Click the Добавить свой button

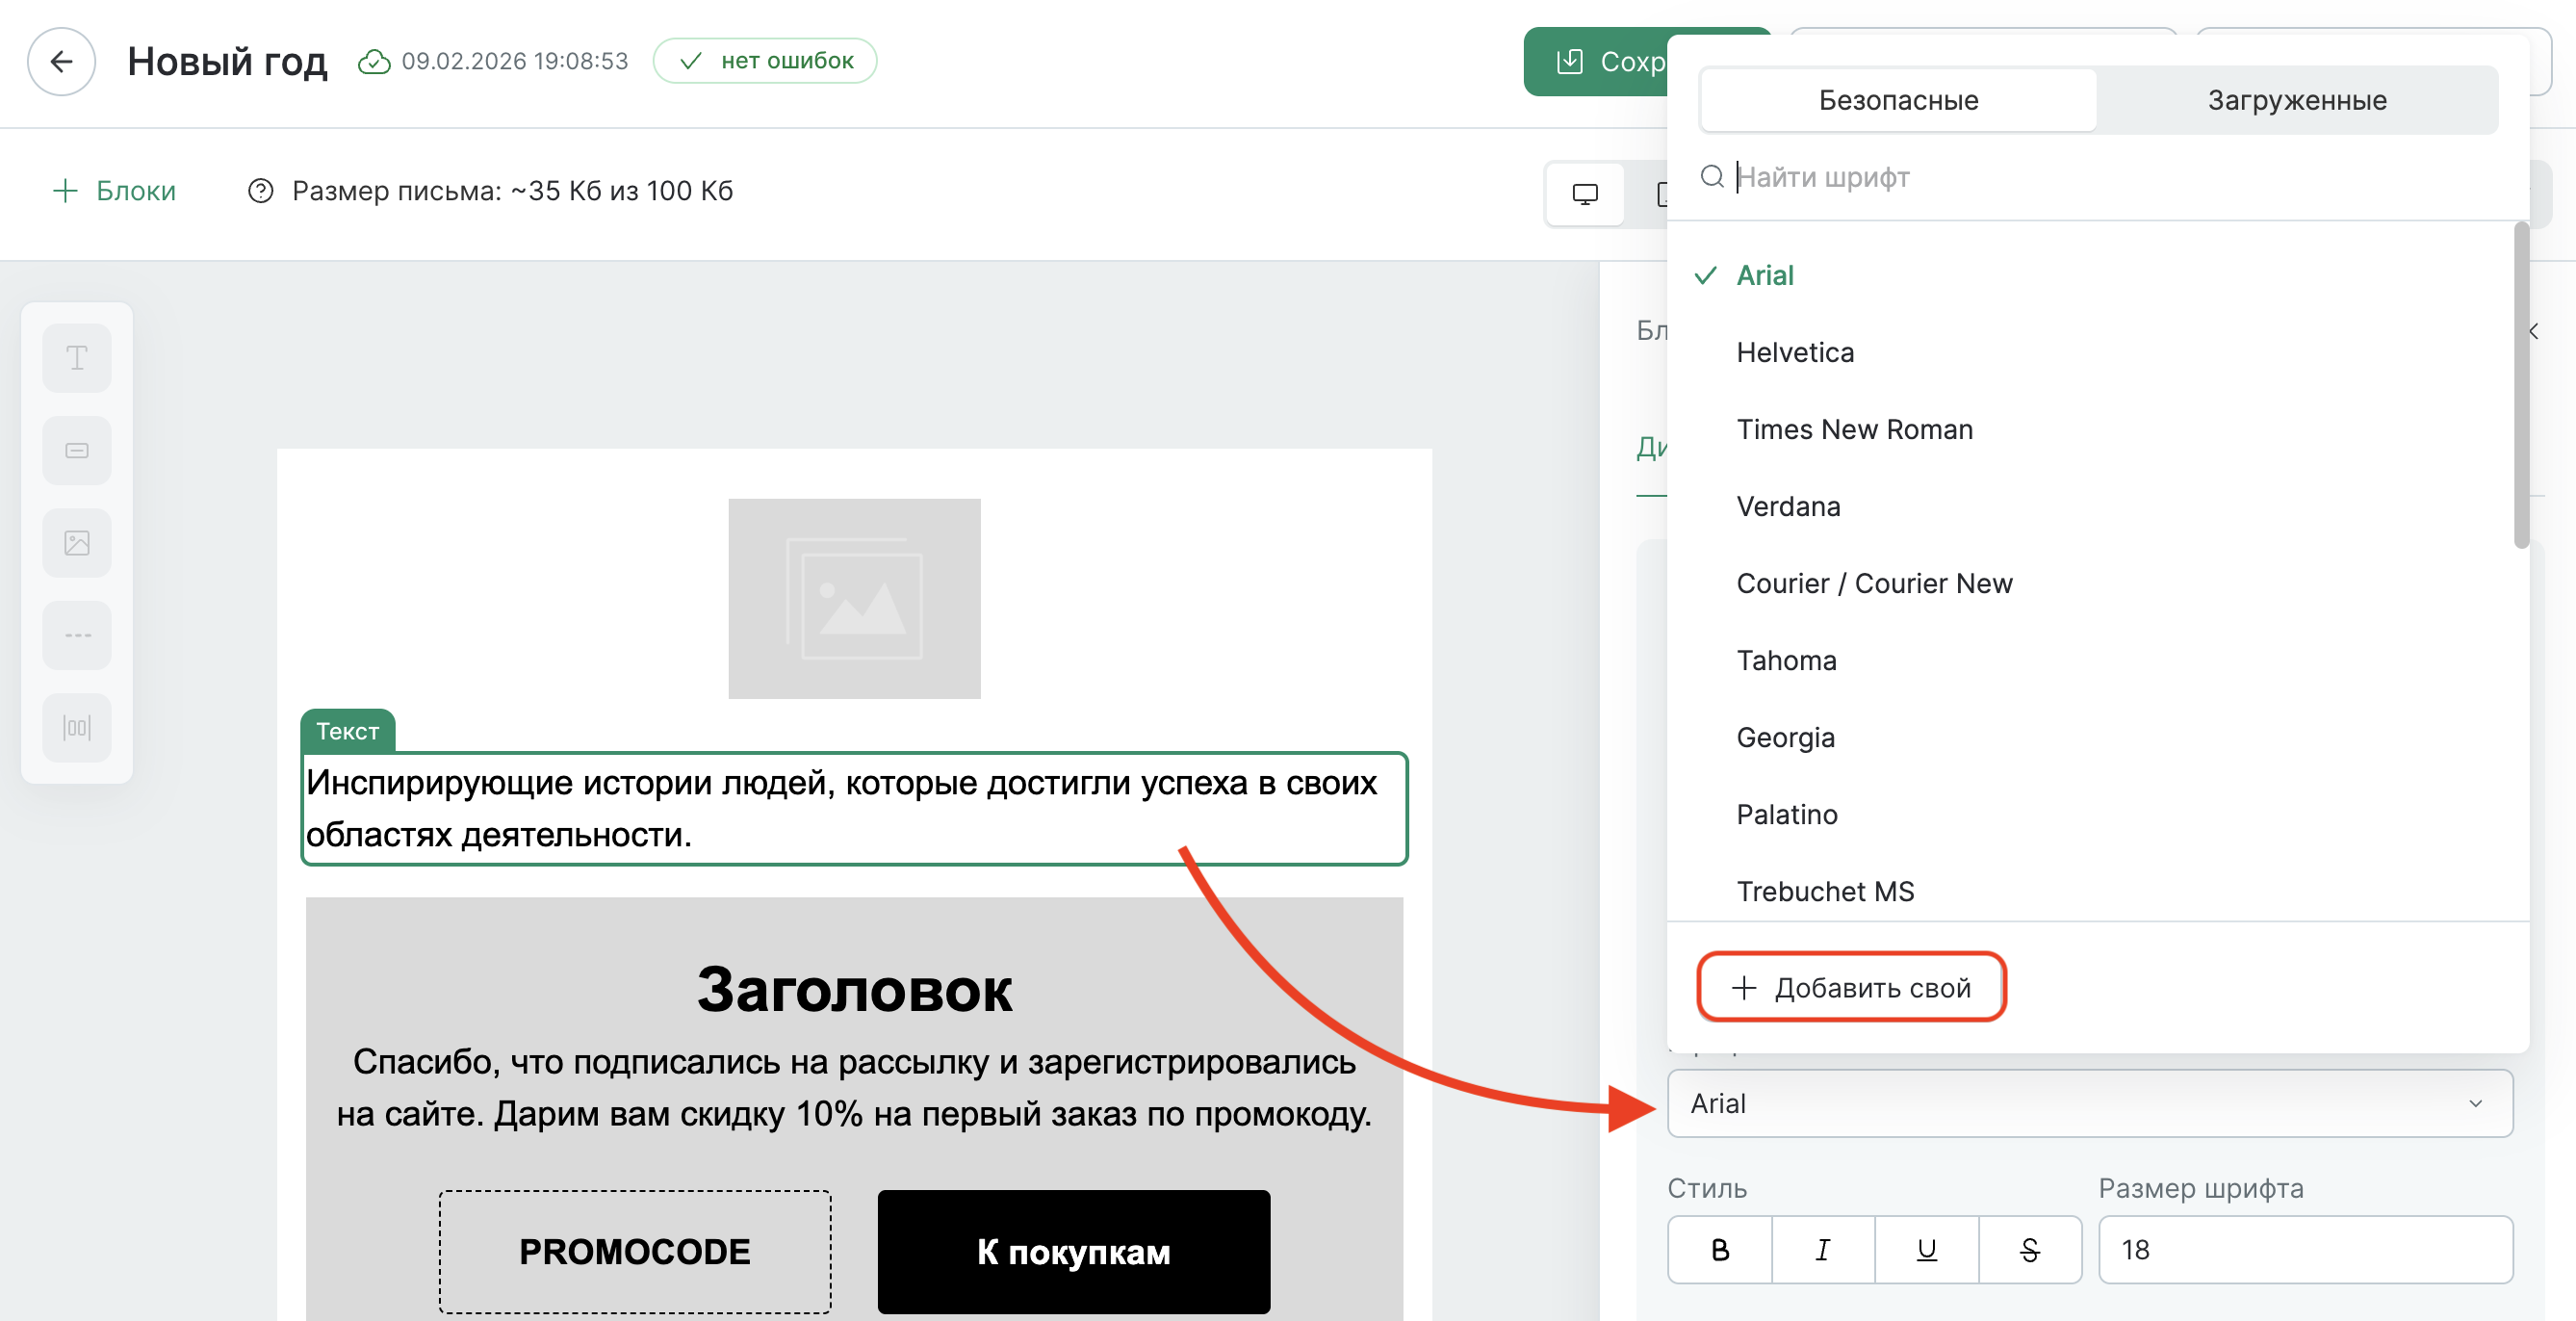[x=1851, y=986]
